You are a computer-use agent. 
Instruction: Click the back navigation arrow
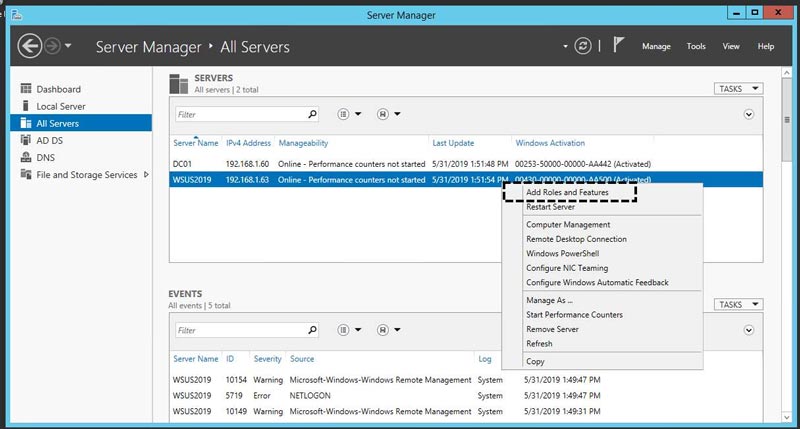[x=30, y=46]
